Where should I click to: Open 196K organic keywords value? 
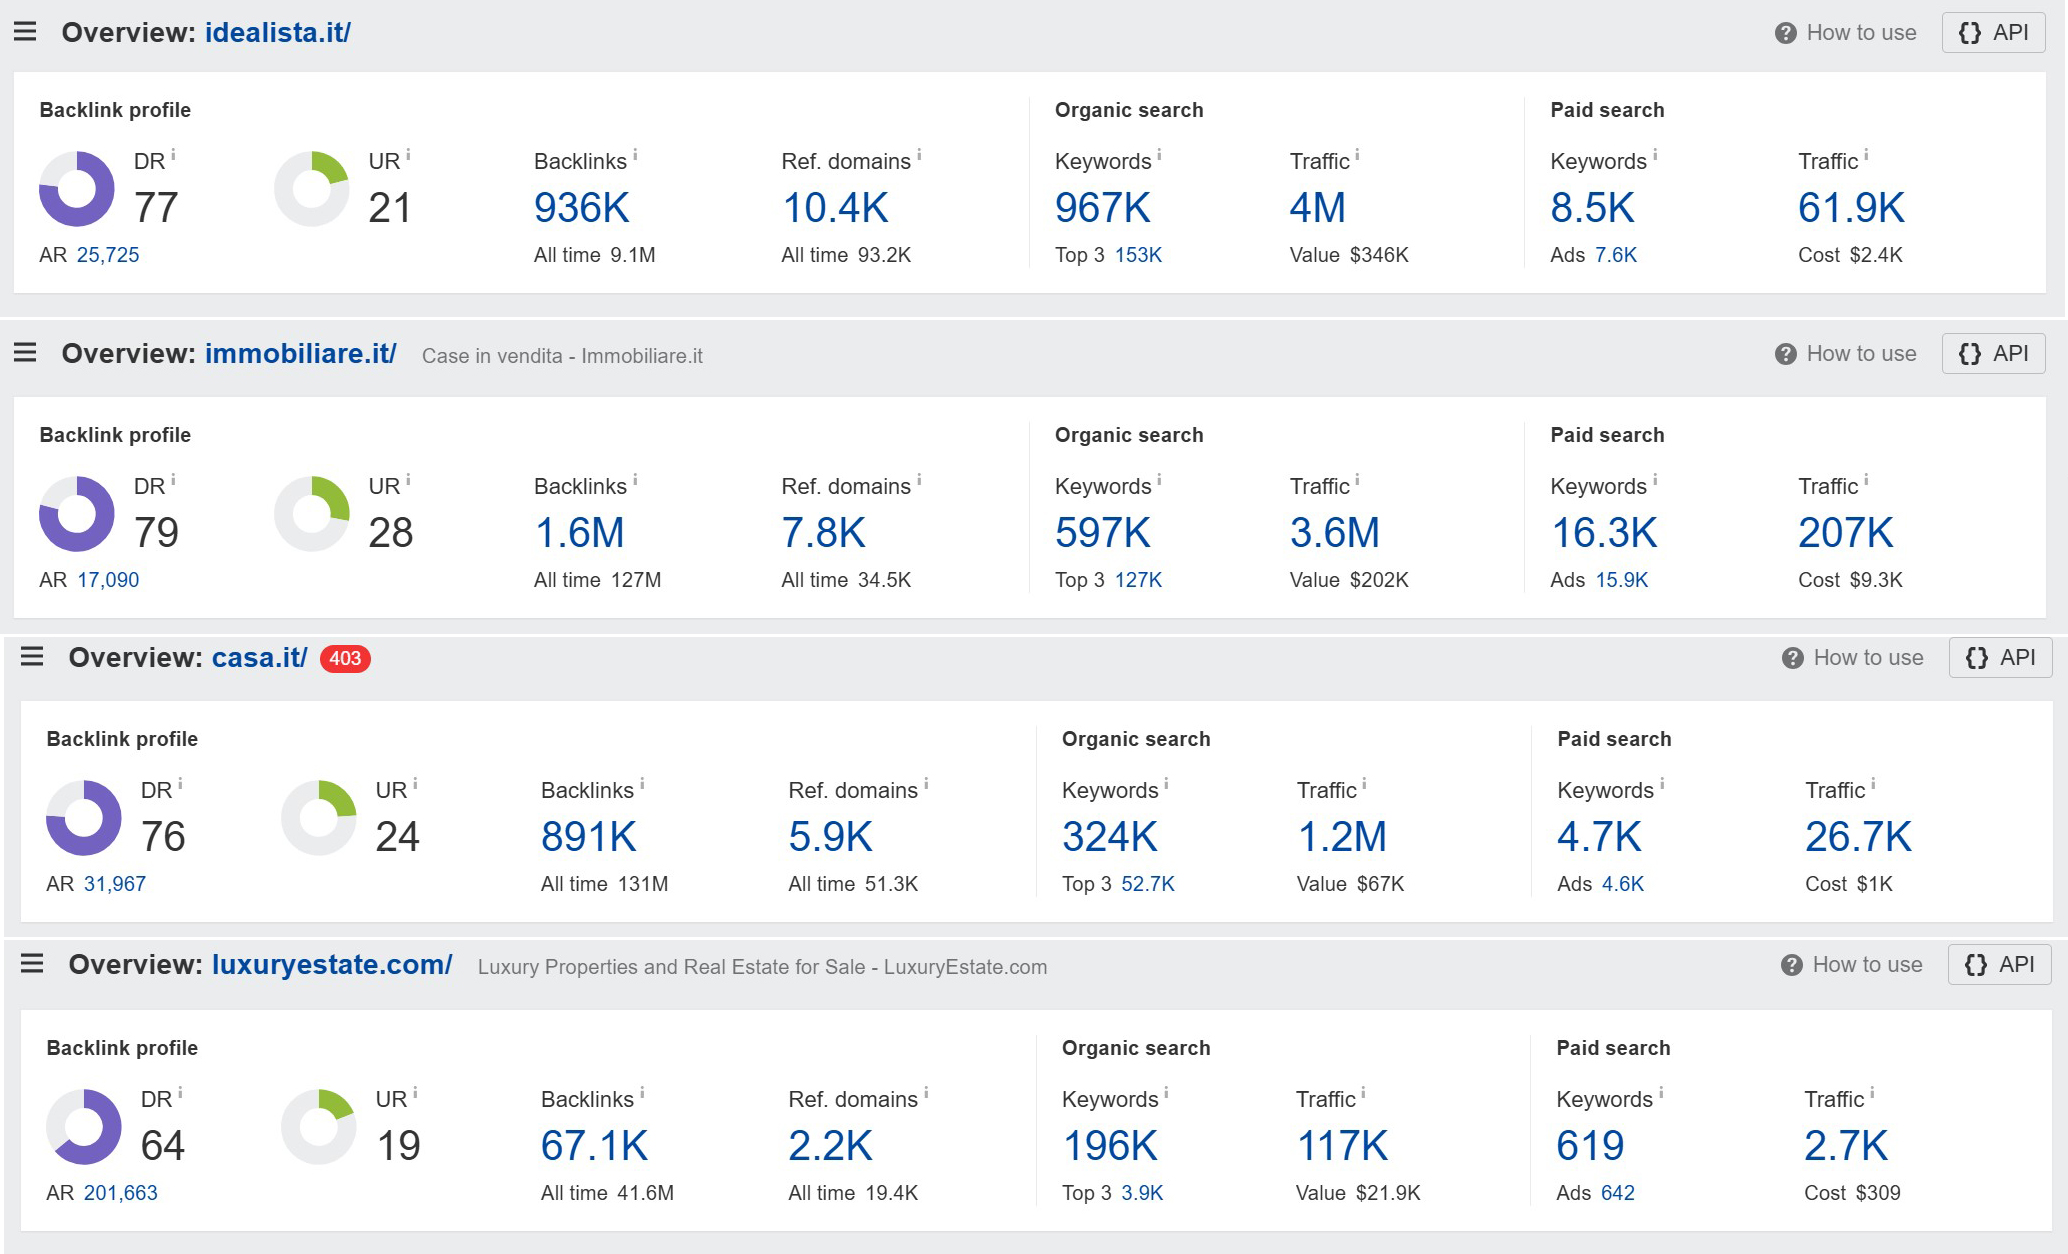1110,1146
